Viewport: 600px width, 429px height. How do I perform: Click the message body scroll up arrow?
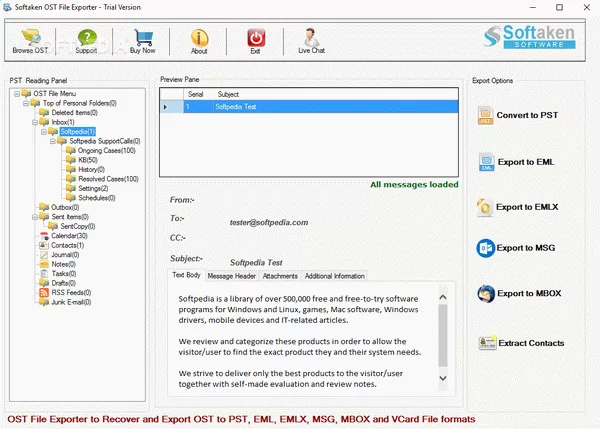443,297
